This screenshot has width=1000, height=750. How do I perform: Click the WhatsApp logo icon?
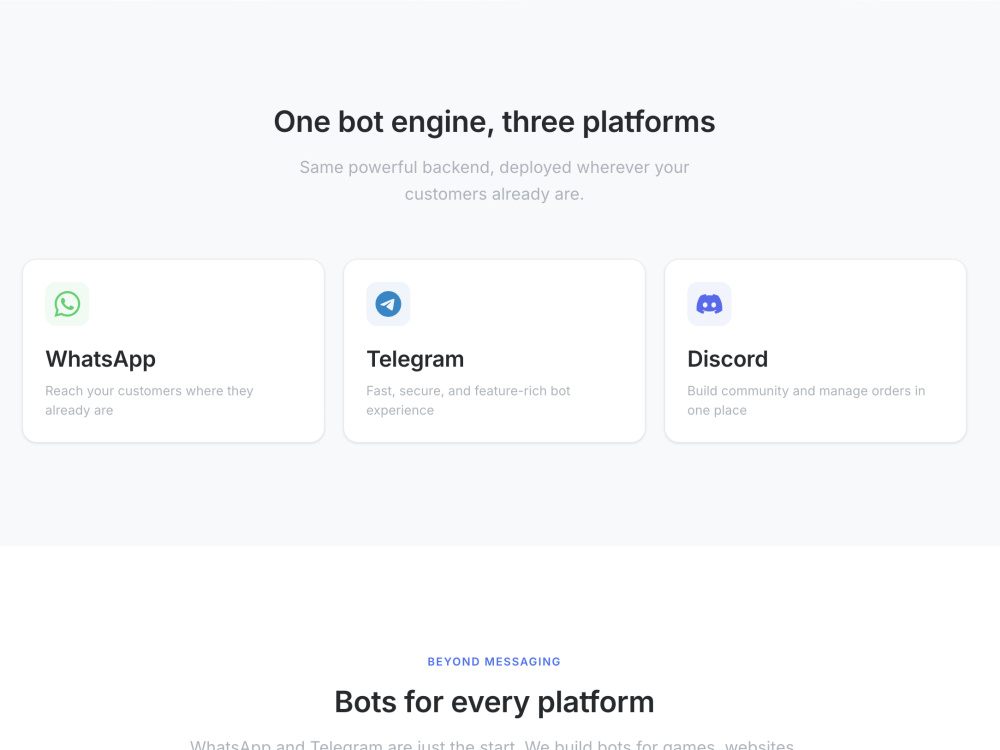(x=67, y=304)
